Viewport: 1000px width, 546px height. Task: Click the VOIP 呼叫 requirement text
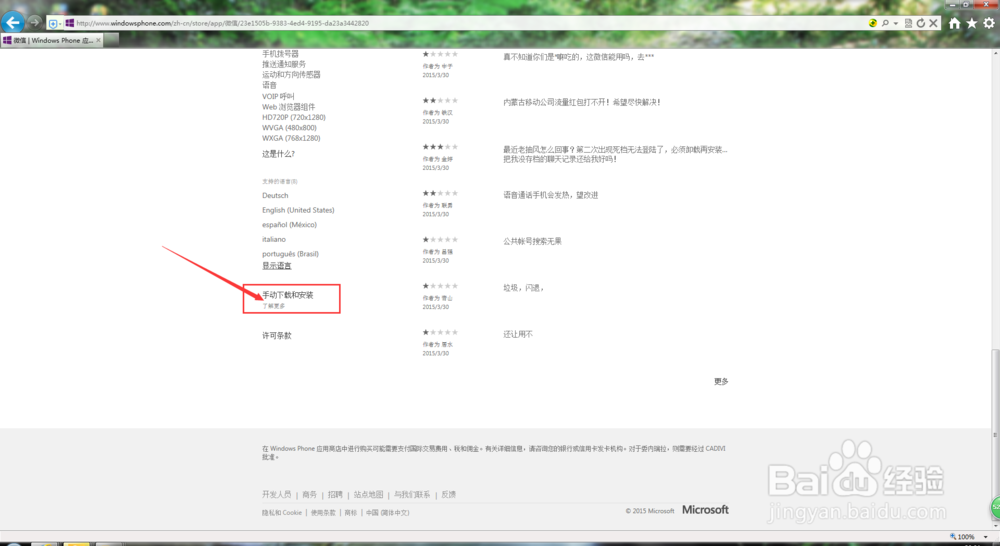pos(278,97)
